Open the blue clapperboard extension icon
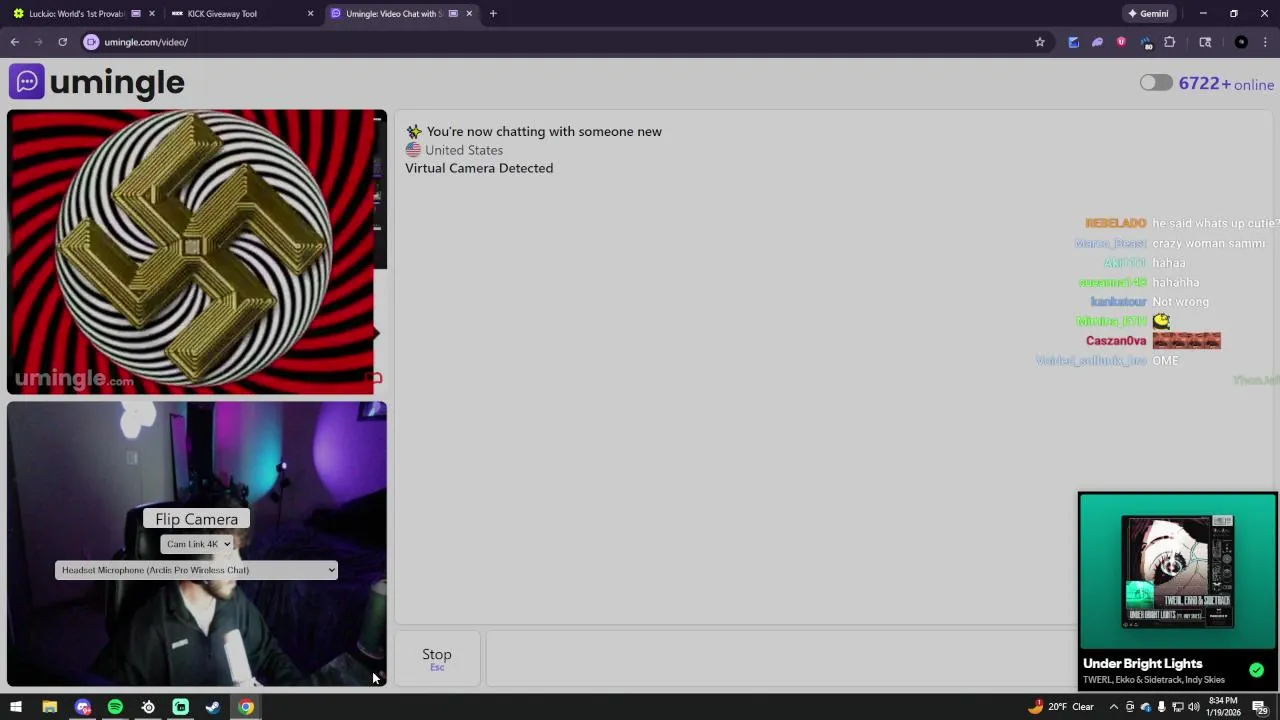Viewport: 1280px width, 720px height. [1074, 42]
